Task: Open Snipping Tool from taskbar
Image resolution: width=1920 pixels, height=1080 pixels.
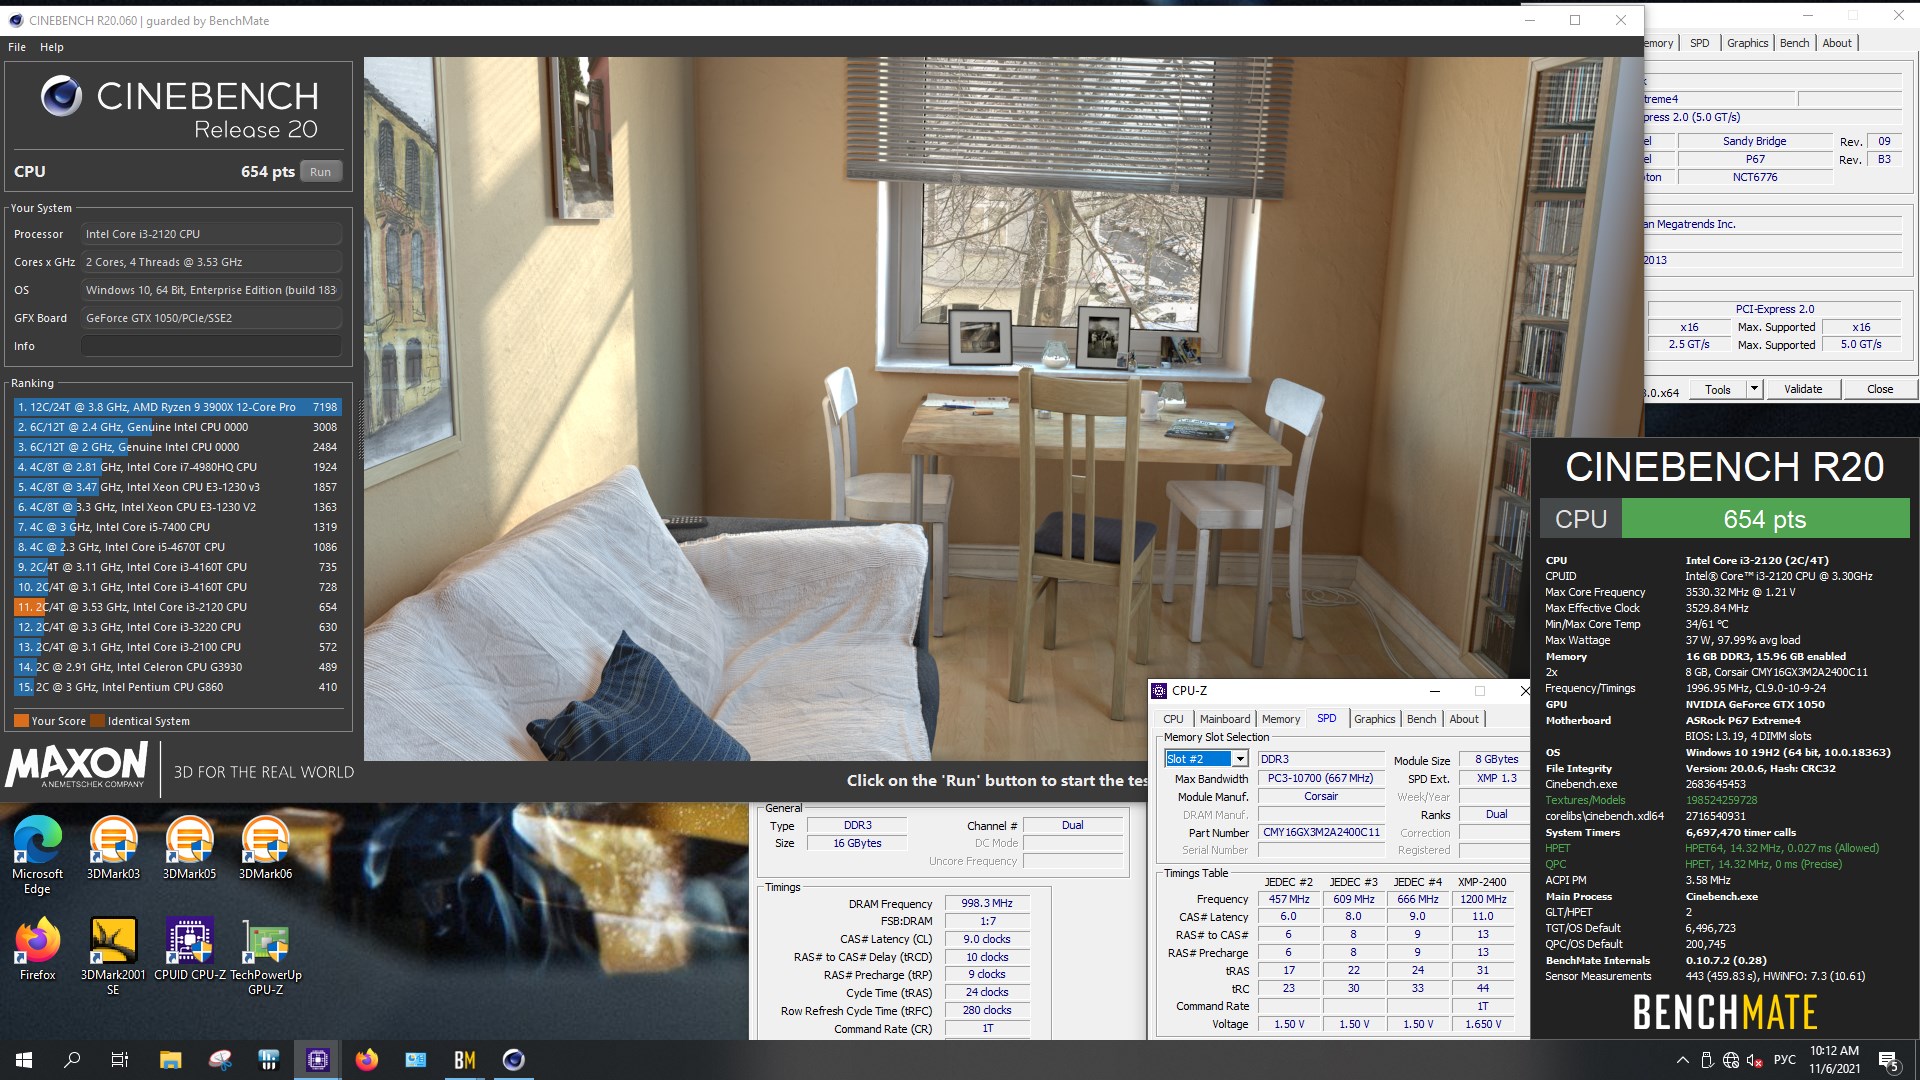Action: (x=220, y=1060)
